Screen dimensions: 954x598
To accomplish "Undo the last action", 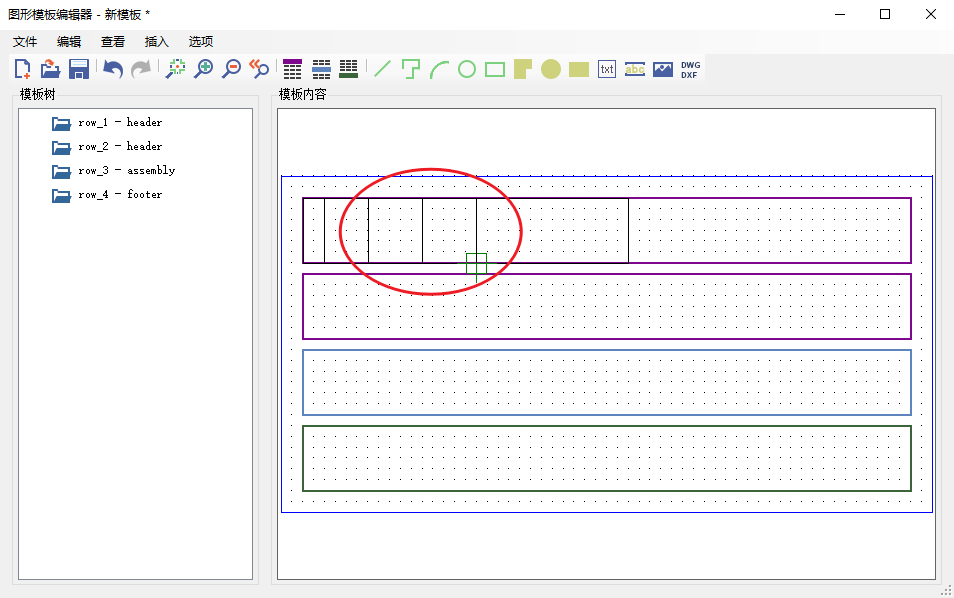I will [113, 69].
